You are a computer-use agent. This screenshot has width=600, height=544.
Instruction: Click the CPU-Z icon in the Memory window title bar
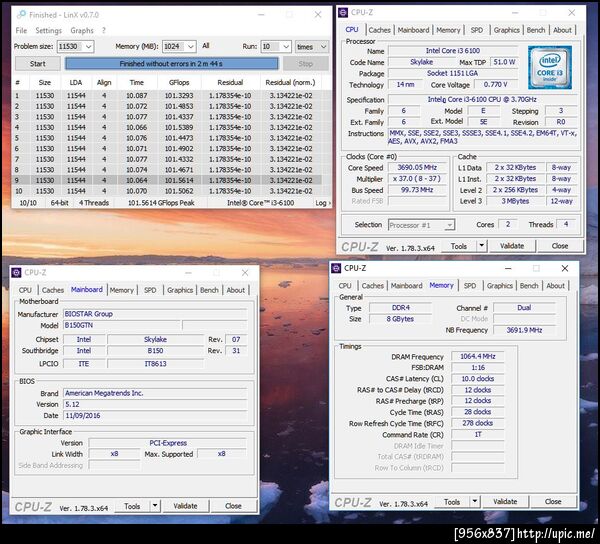point(336,268)
